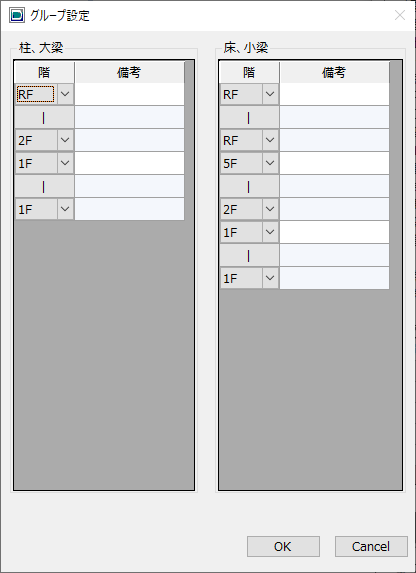
Task: Select the first range separator cell in 床、小梁
Action: coord(249,117)
